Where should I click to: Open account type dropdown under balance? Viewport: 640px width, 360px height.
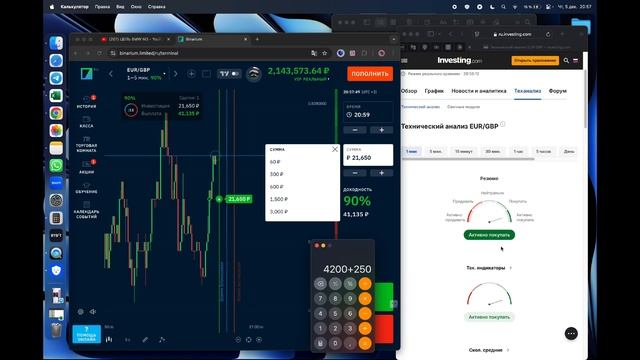click(311, 79)
